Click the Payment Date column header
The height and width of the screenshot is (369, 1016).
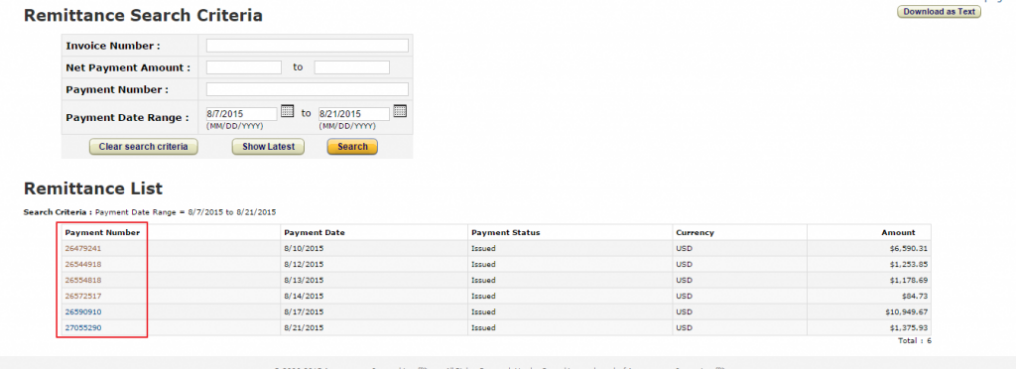(314, 232)
